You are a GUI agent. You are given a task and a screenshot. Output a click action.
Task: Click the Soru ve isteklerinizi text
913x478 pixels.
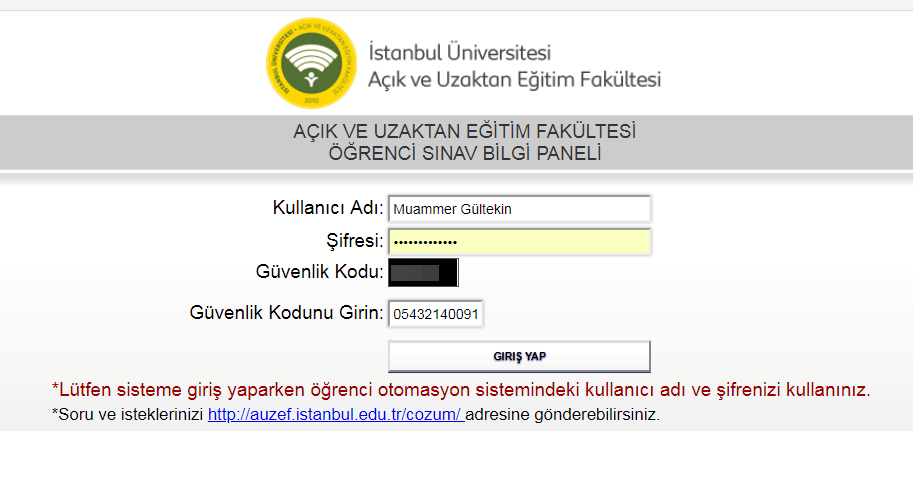pyautogui.click(x=128, y=415)
